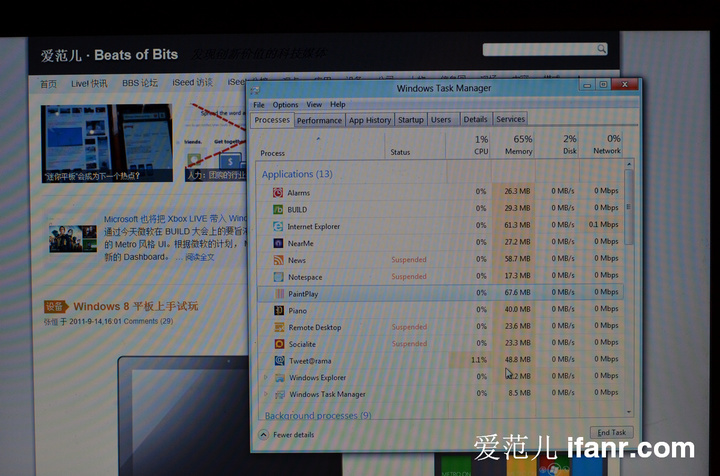Click Internet Explorer network value 0.1 Mbps

tap(603, 224)
